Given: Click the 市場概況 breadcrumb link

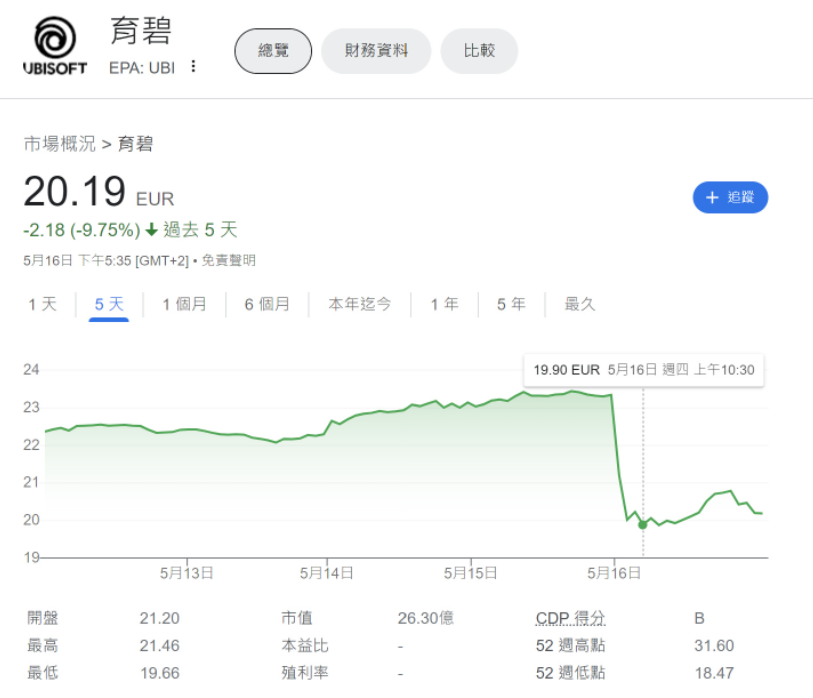Looking at the screenshot, I should (59, 144).
